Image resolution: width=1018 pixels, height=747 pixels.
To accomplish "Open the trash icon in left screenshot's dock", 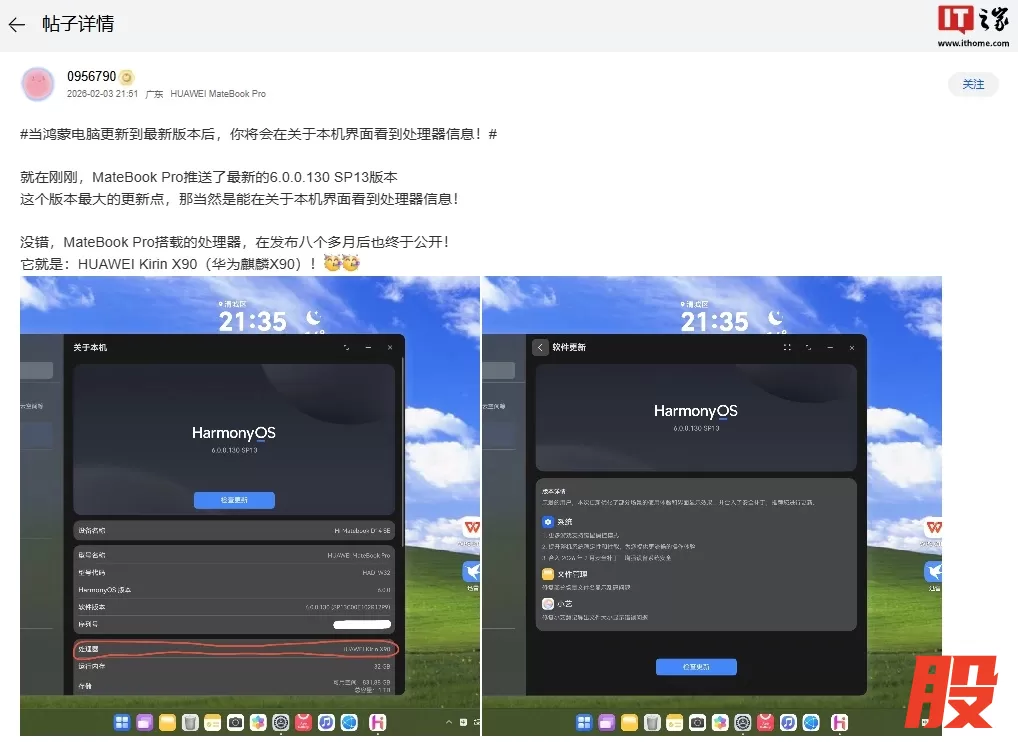I will click(190, 722).
